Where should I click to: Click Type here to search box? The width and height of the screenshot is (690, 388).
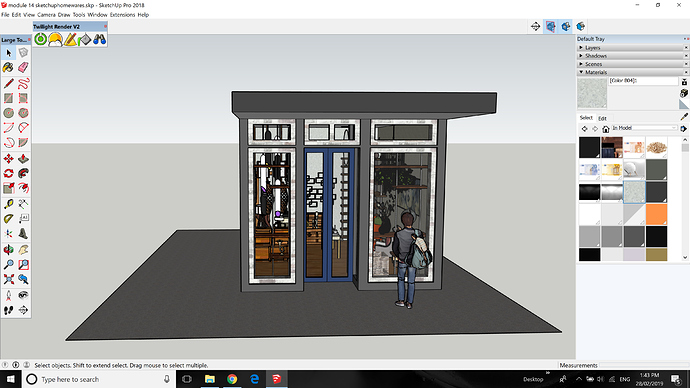(x=99, y=379)
